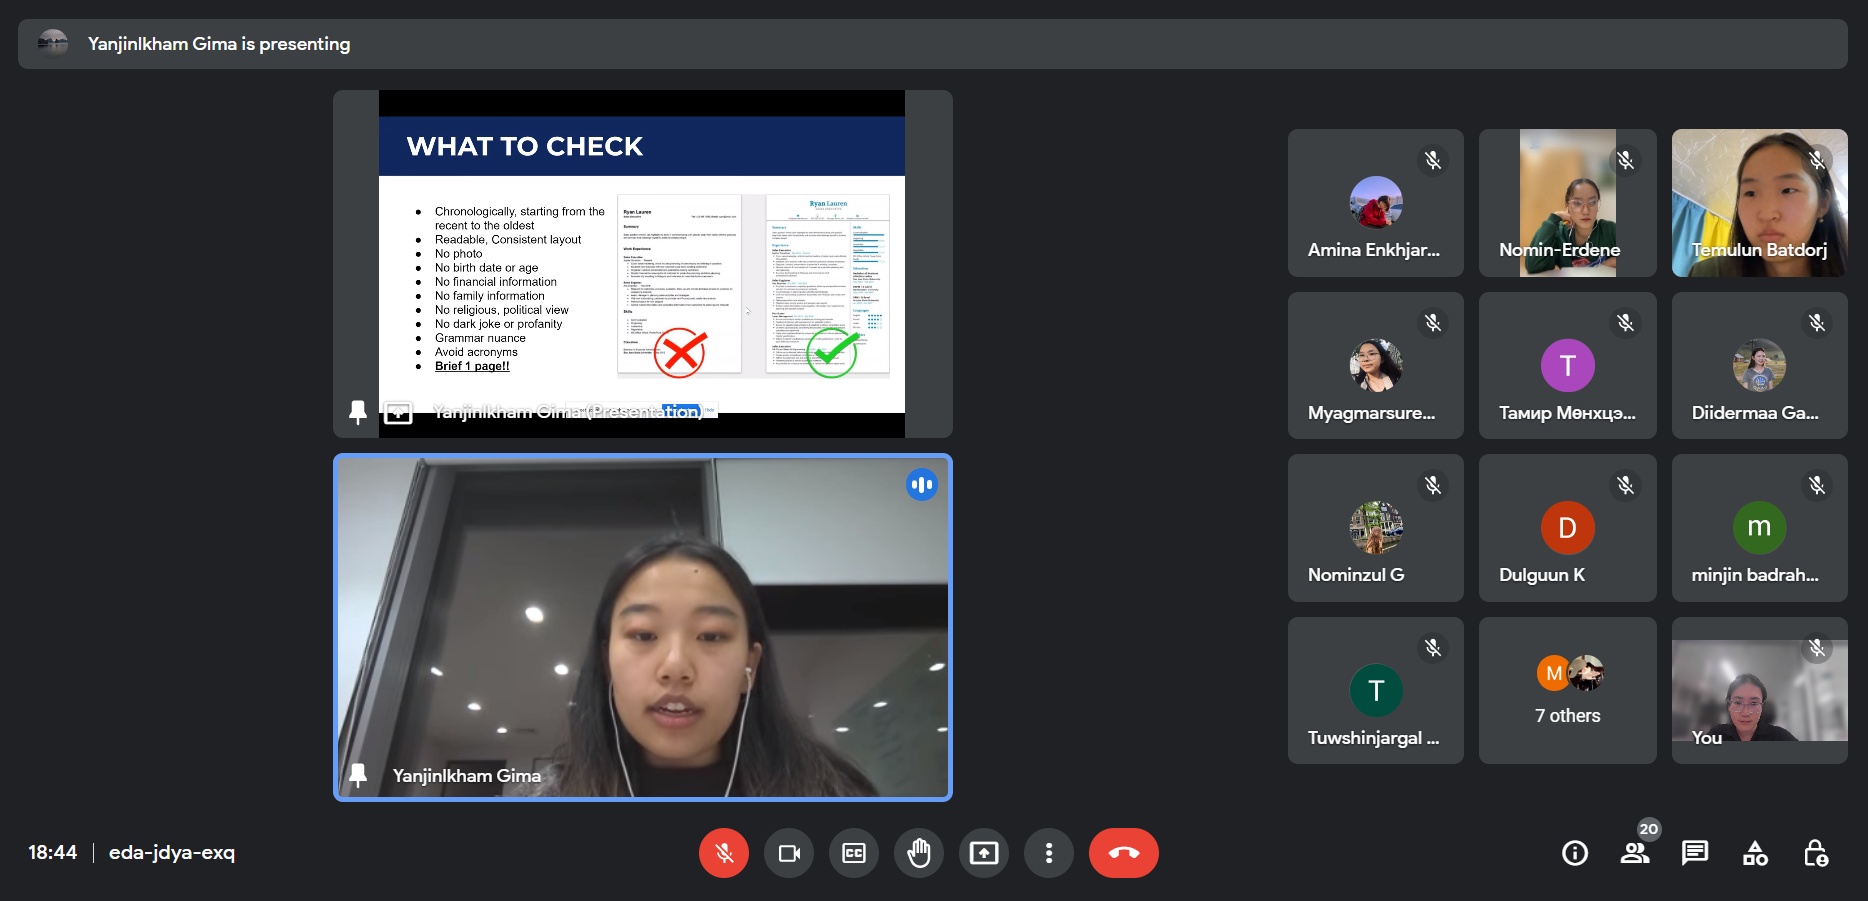
Task: Click the Present now button
Action: pyautogui.click(x=984, y=853)
